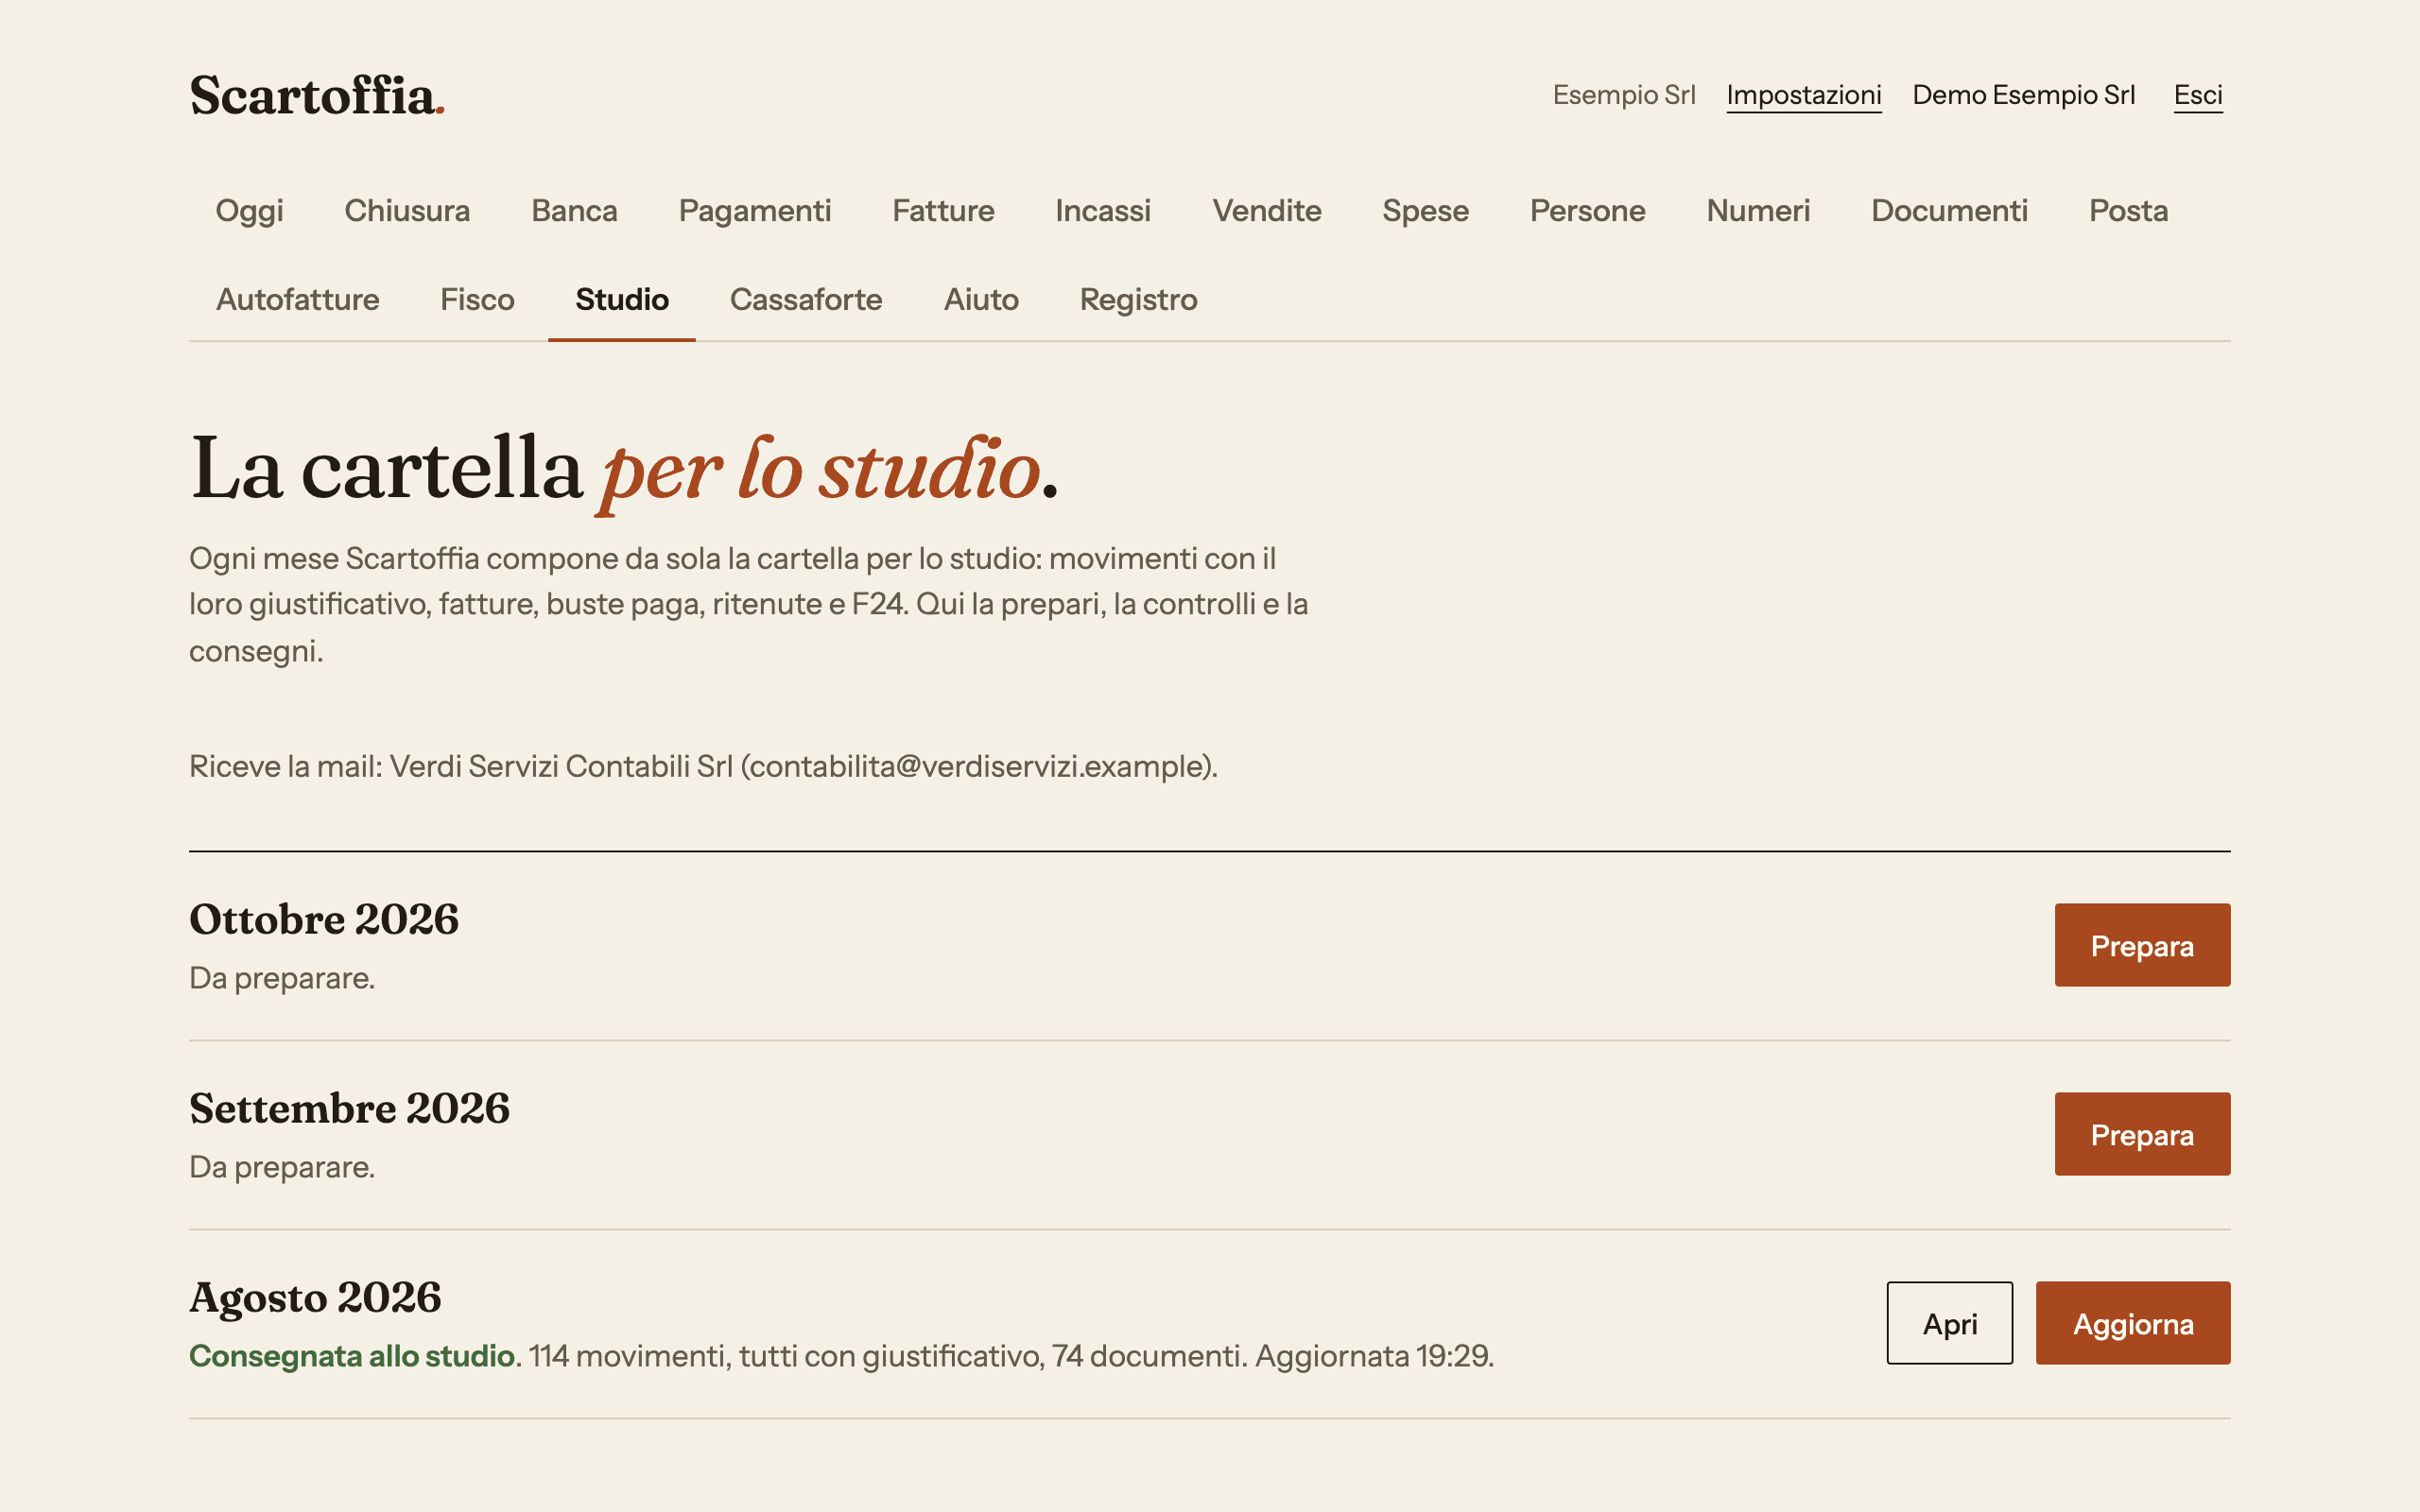Click the Agosto 2026 heading
This screenshot has width=2420, height=1512.
(315, 1298)
